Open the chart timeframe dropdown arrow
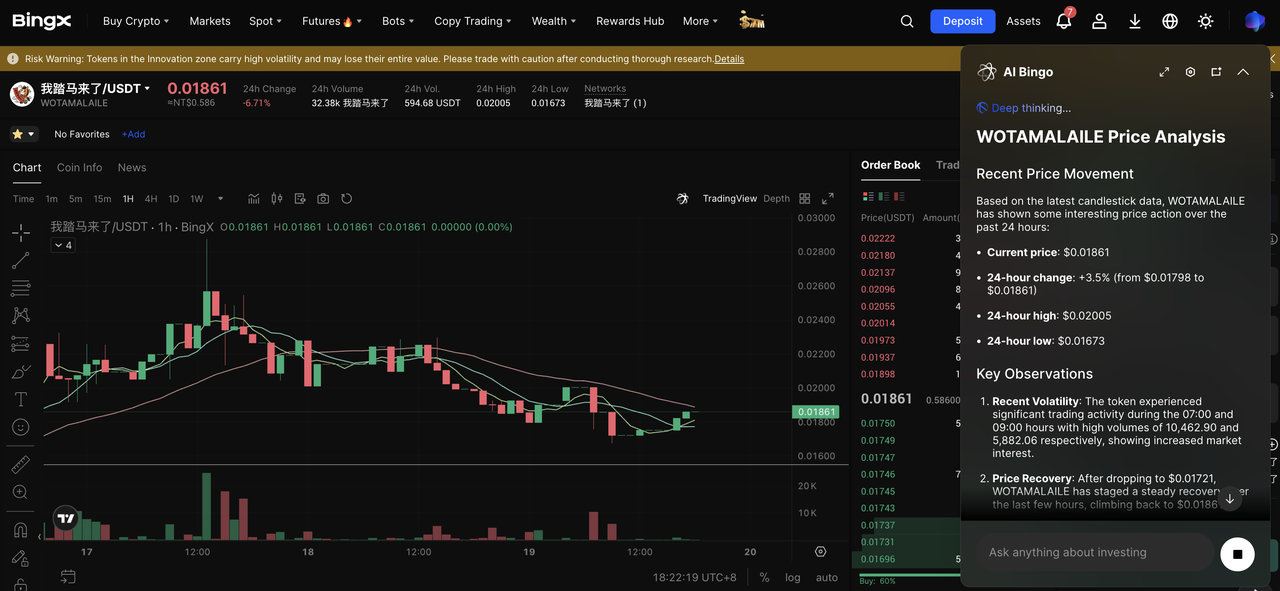 click(221, 199)
